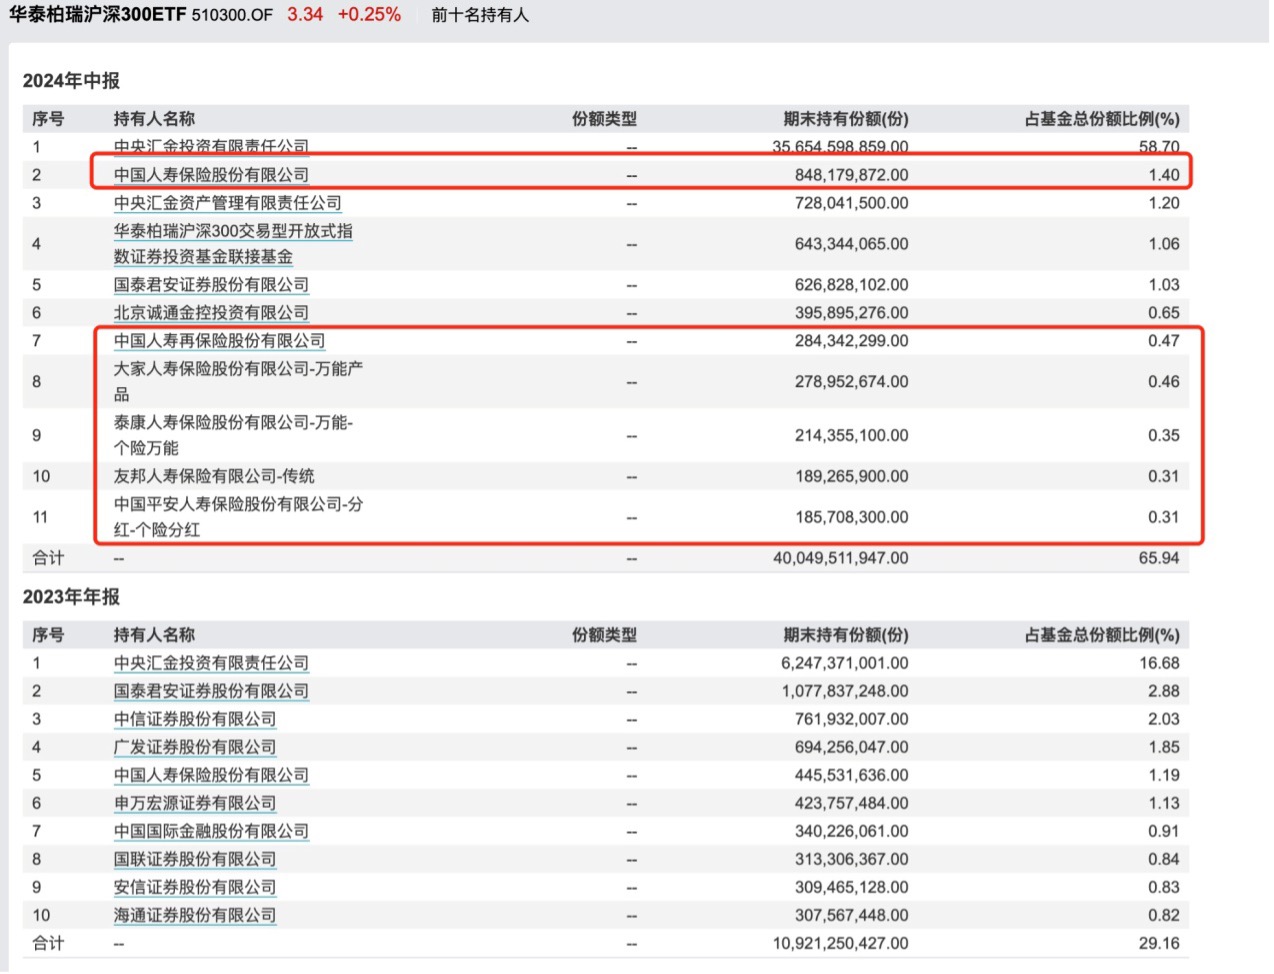Click the 广发证券股份有限公司 link
The height and width of the screenshot is (974, 1274).
tap(195, 747)
